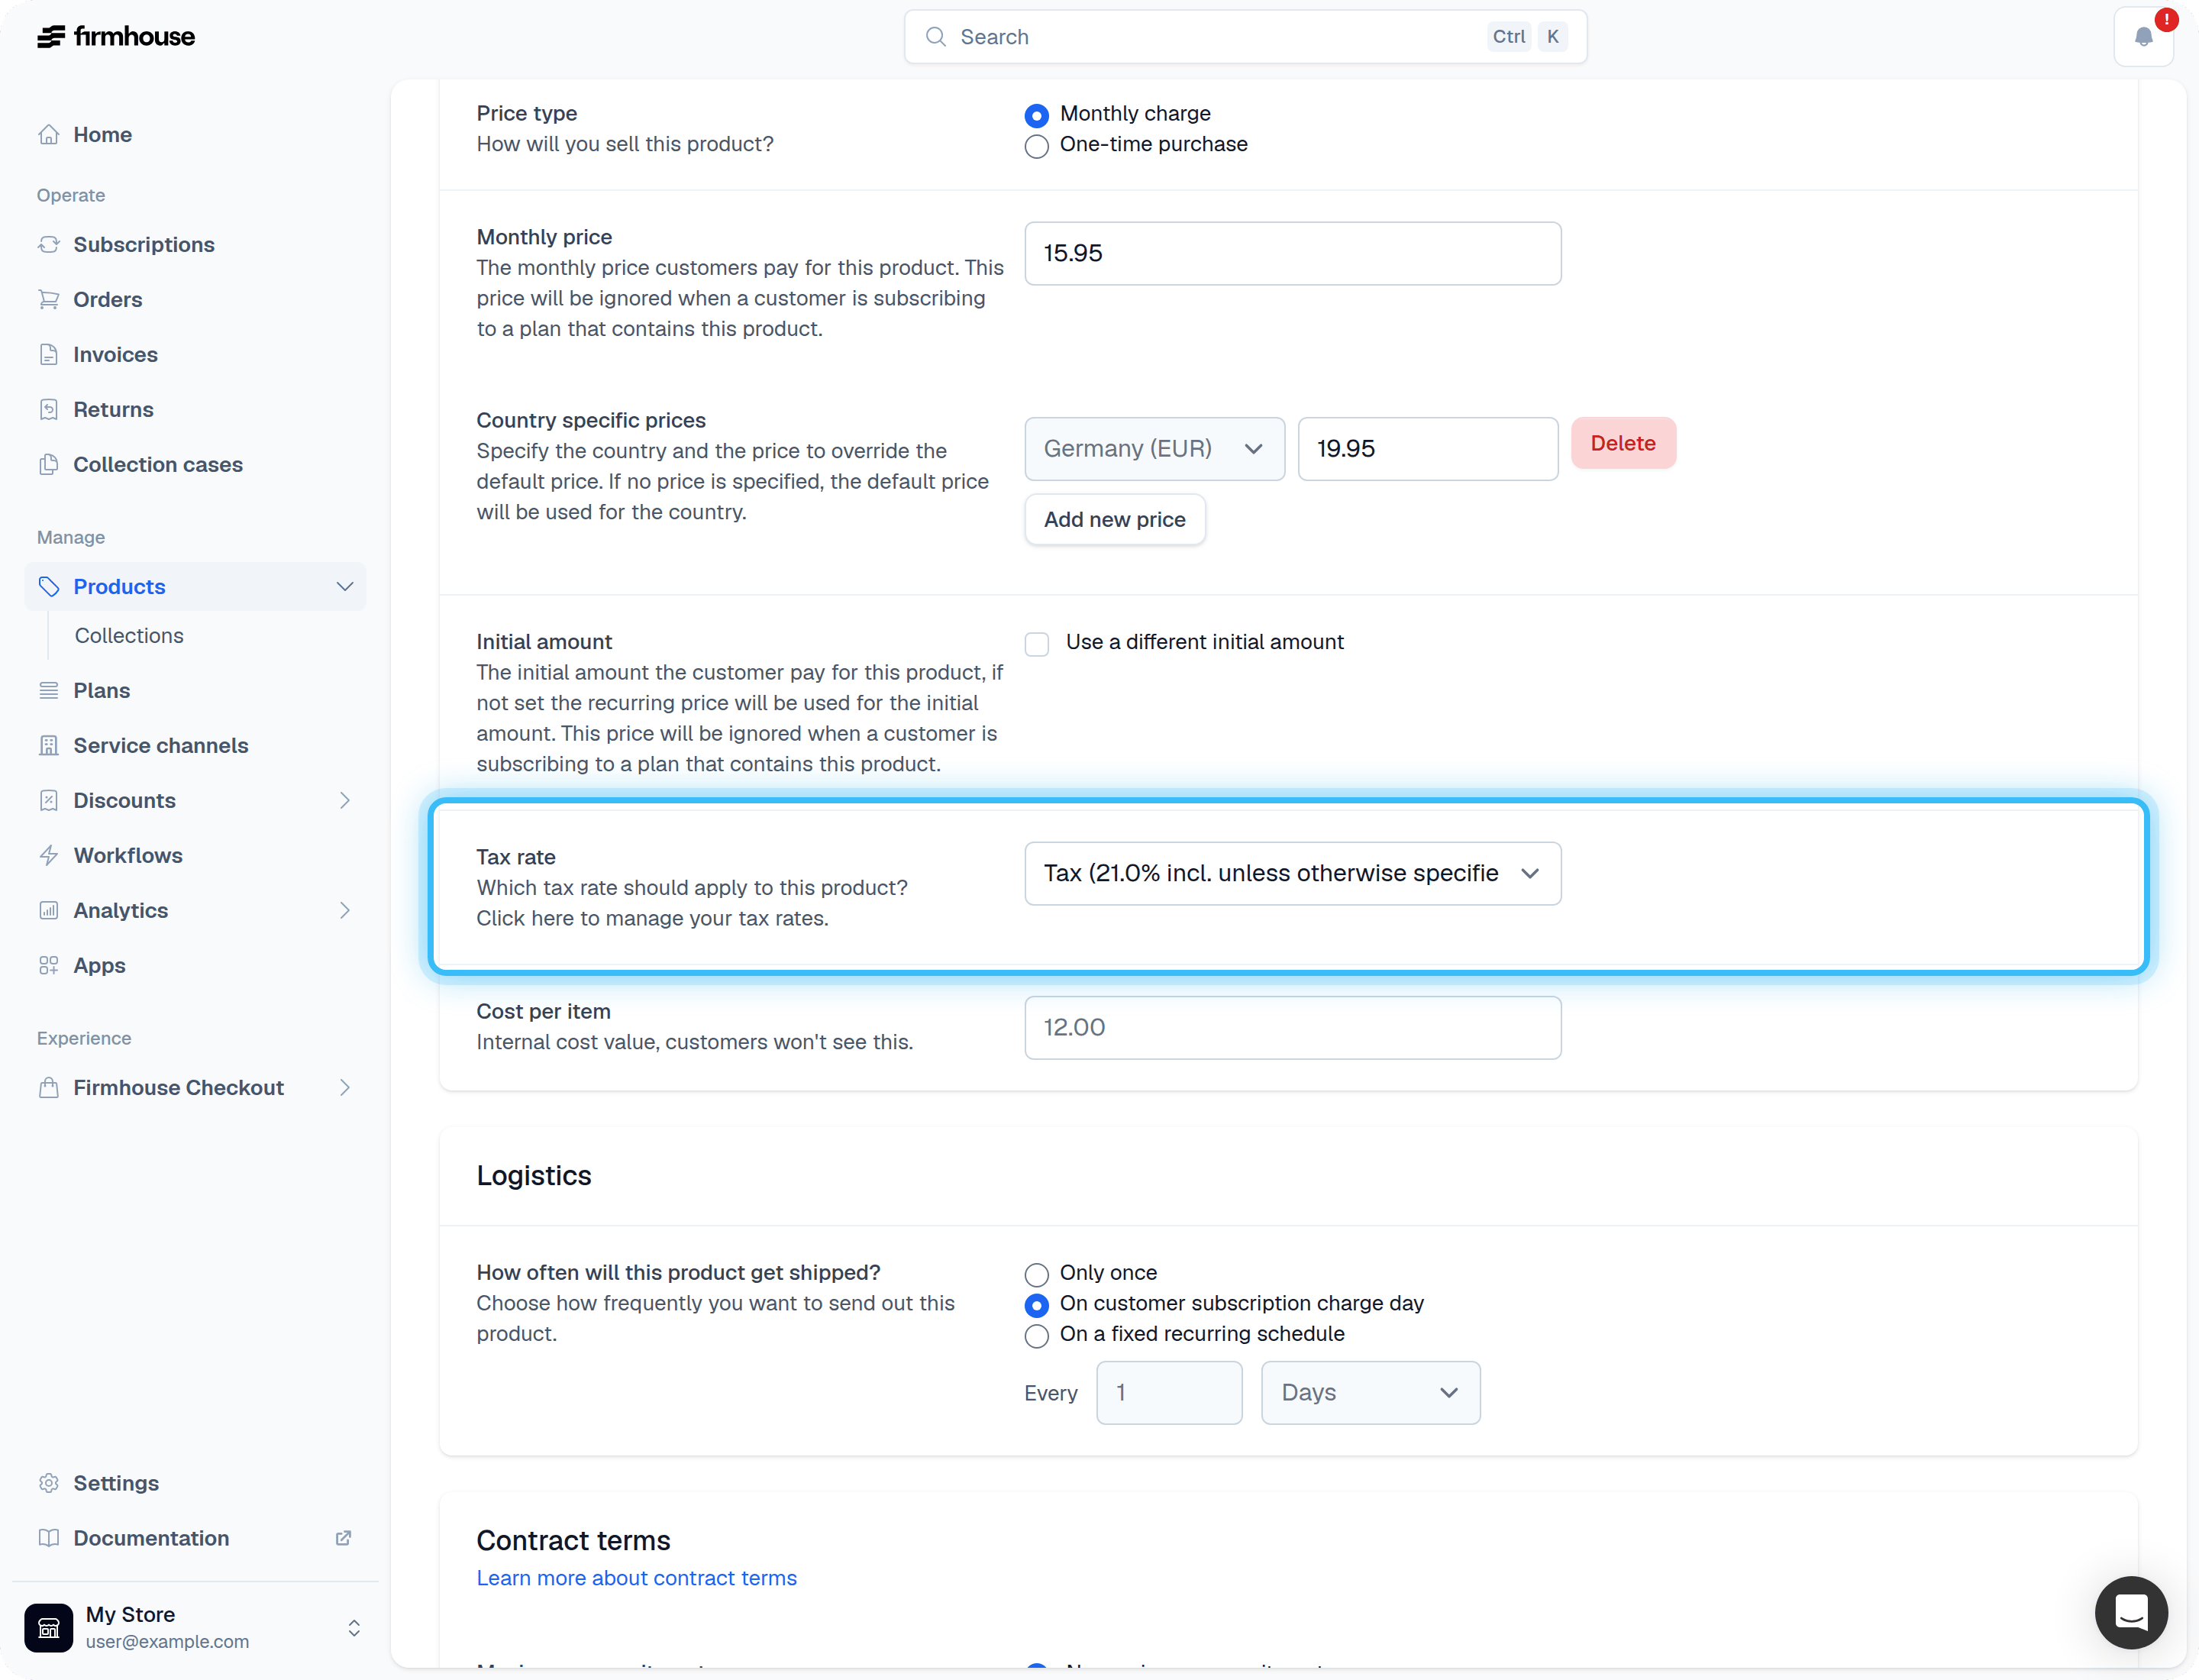The height and width of the screenshot is (1680, 2199).
Task: Click the Collection cases icon
Action: click(49, 464)
